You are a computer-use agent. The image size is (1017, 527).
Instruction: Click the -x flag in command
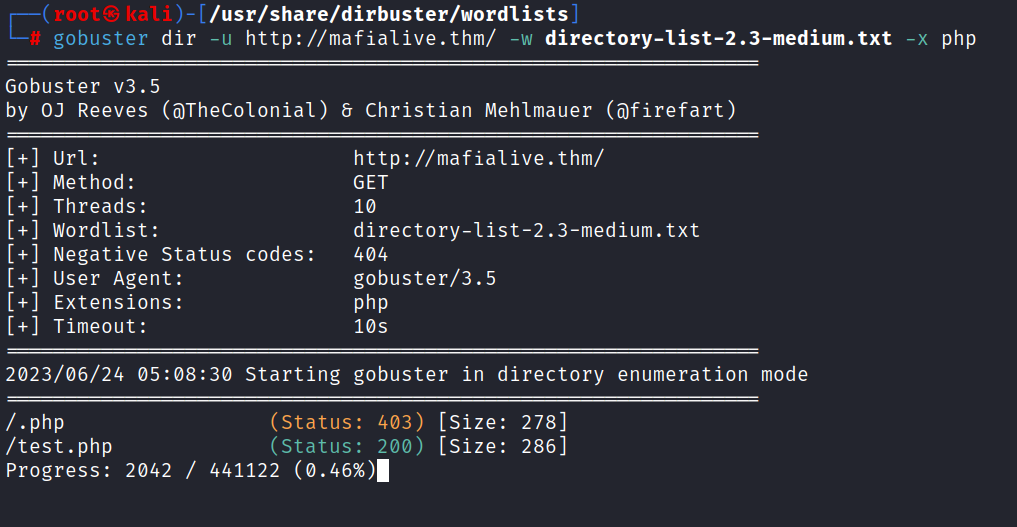[917, 39]
